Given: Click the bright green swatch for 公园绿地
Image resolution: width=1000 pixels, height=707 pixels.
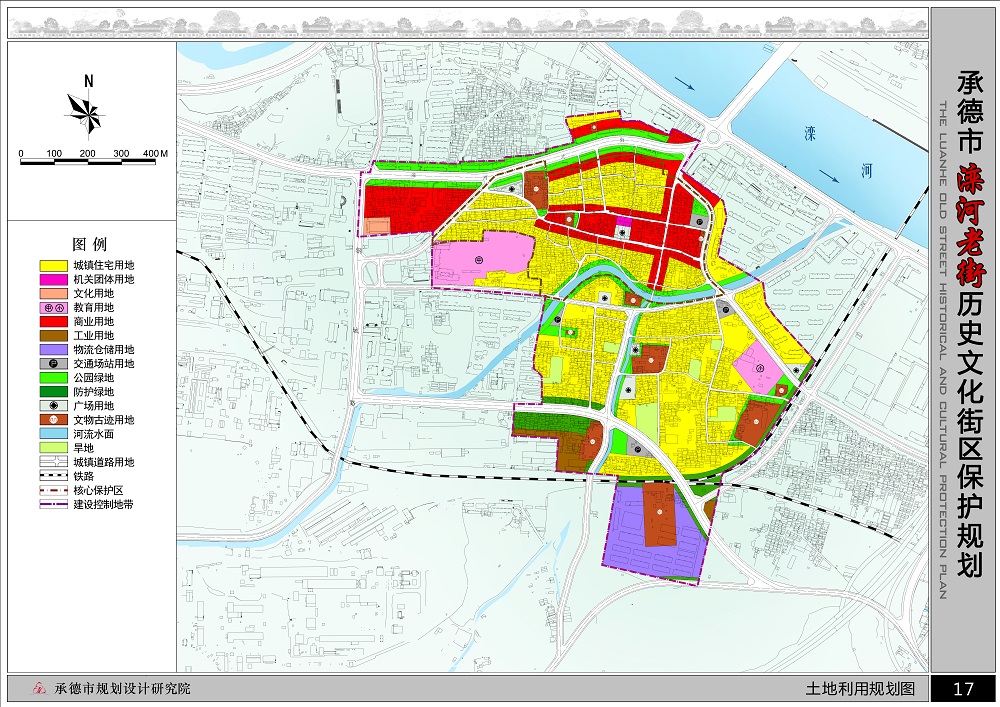Looking at the screenshot, I should (54, 377).
